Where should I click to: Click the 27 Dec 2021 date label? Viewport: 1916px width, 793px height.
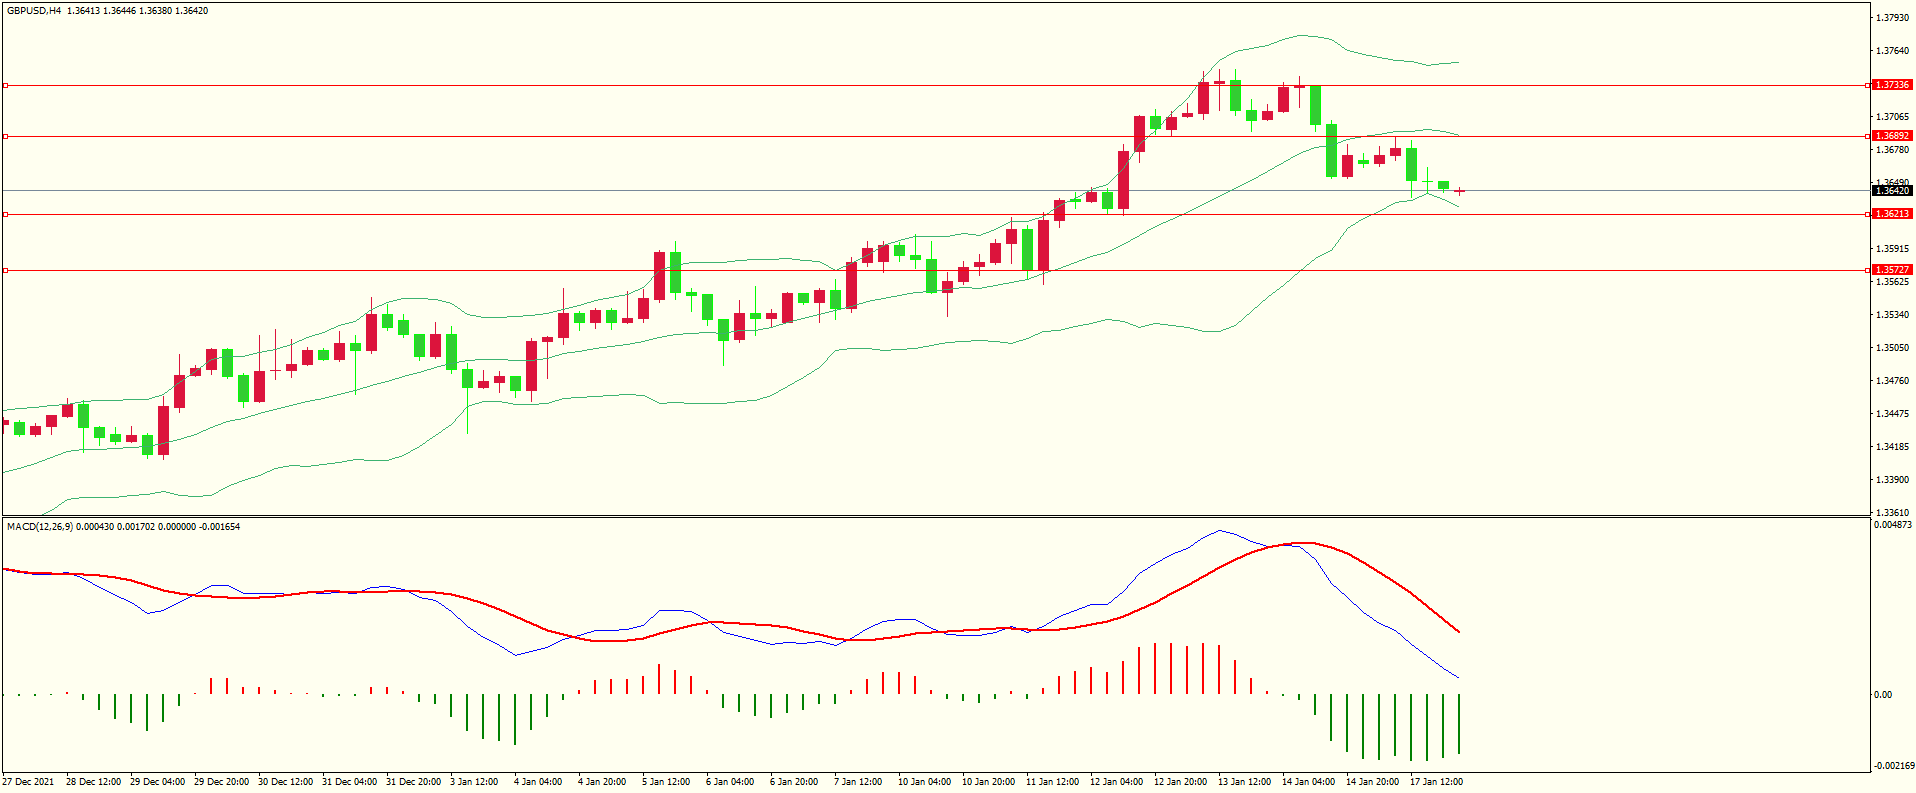(29, 782)
